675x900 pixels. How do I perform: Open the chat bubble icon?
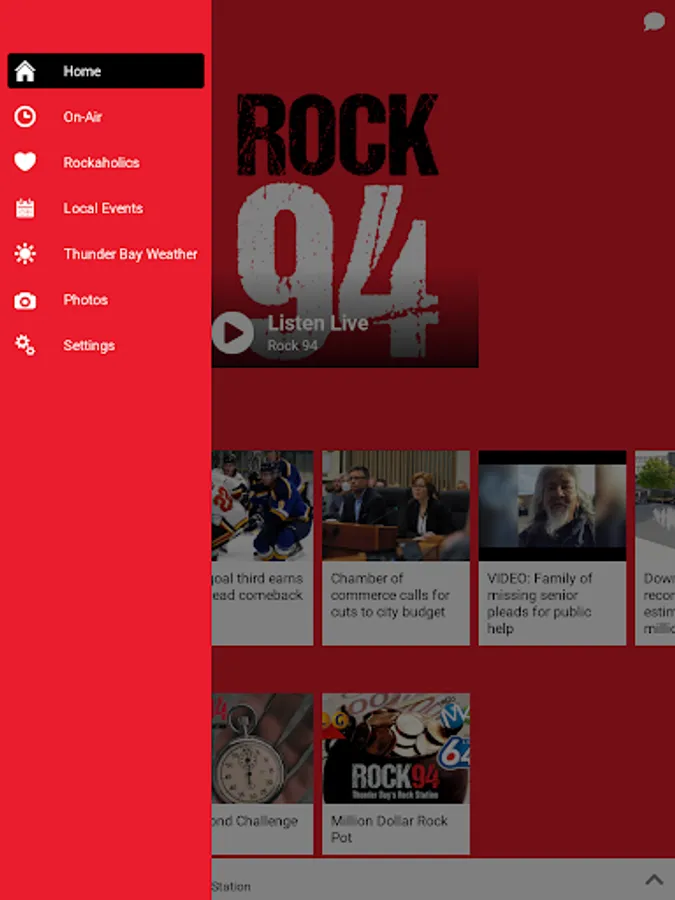(654, 22)
